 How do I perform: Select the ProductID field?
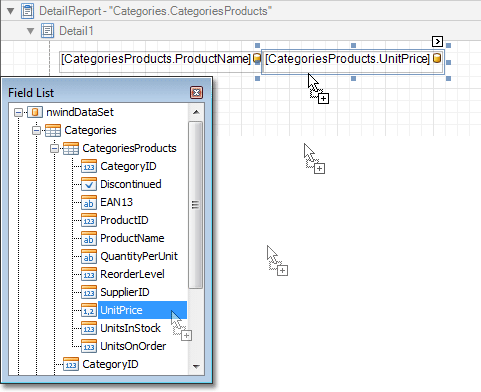pyautogui.click(x=124, y=220)
